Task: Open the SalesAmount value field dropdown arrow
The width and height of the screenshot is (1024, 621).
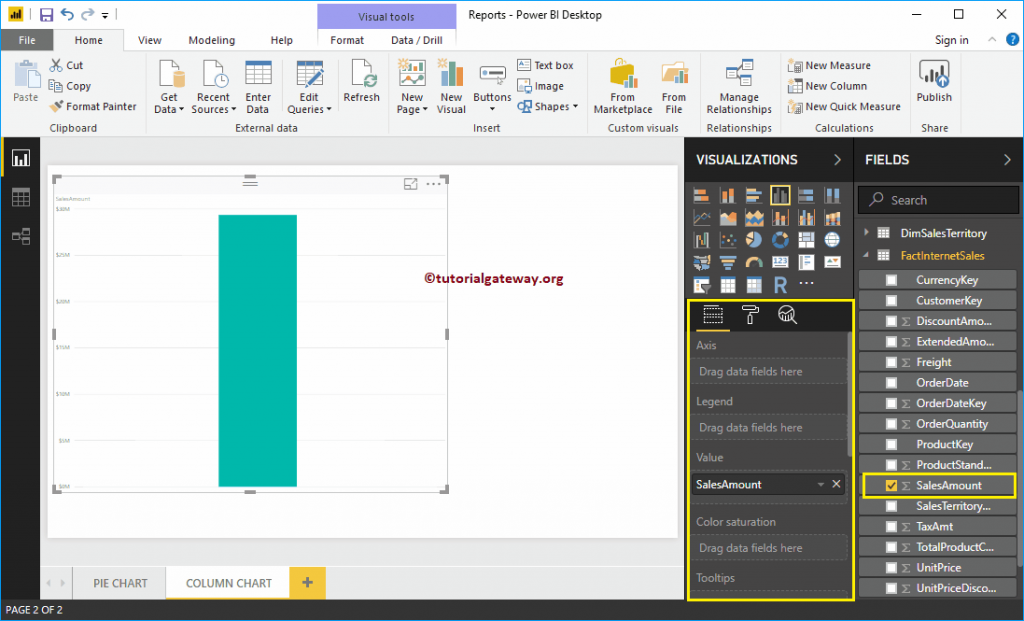Action: point(821,485)
